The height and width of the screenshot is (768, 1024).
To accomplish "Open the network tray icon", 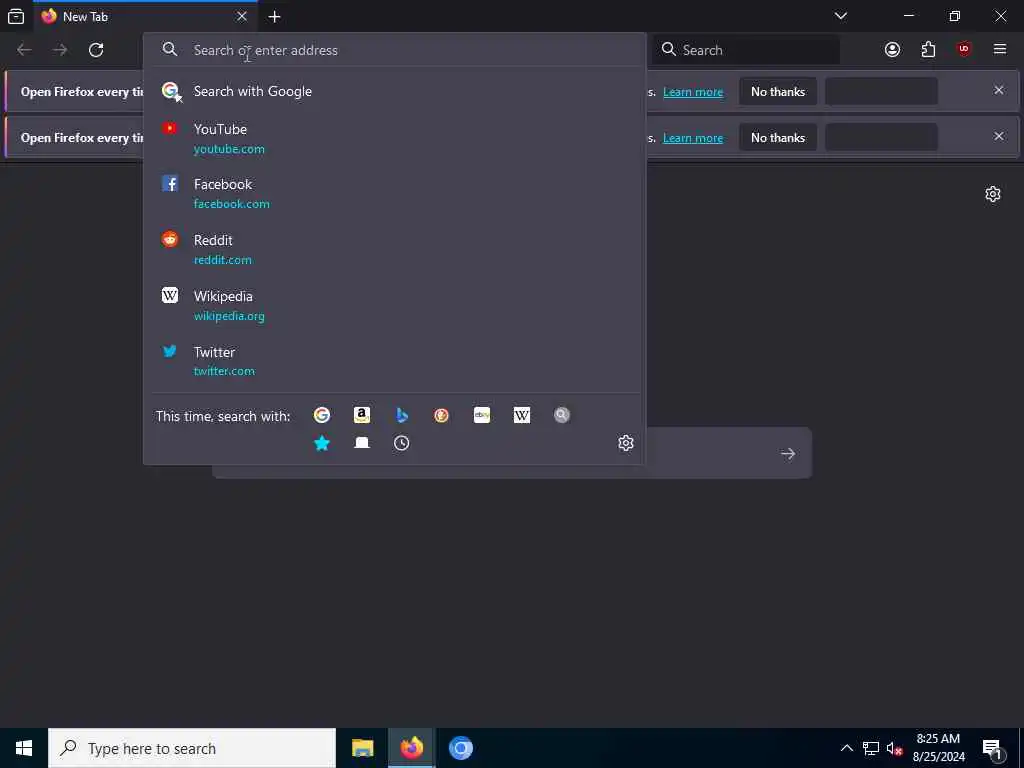I will tap(871, 748).
